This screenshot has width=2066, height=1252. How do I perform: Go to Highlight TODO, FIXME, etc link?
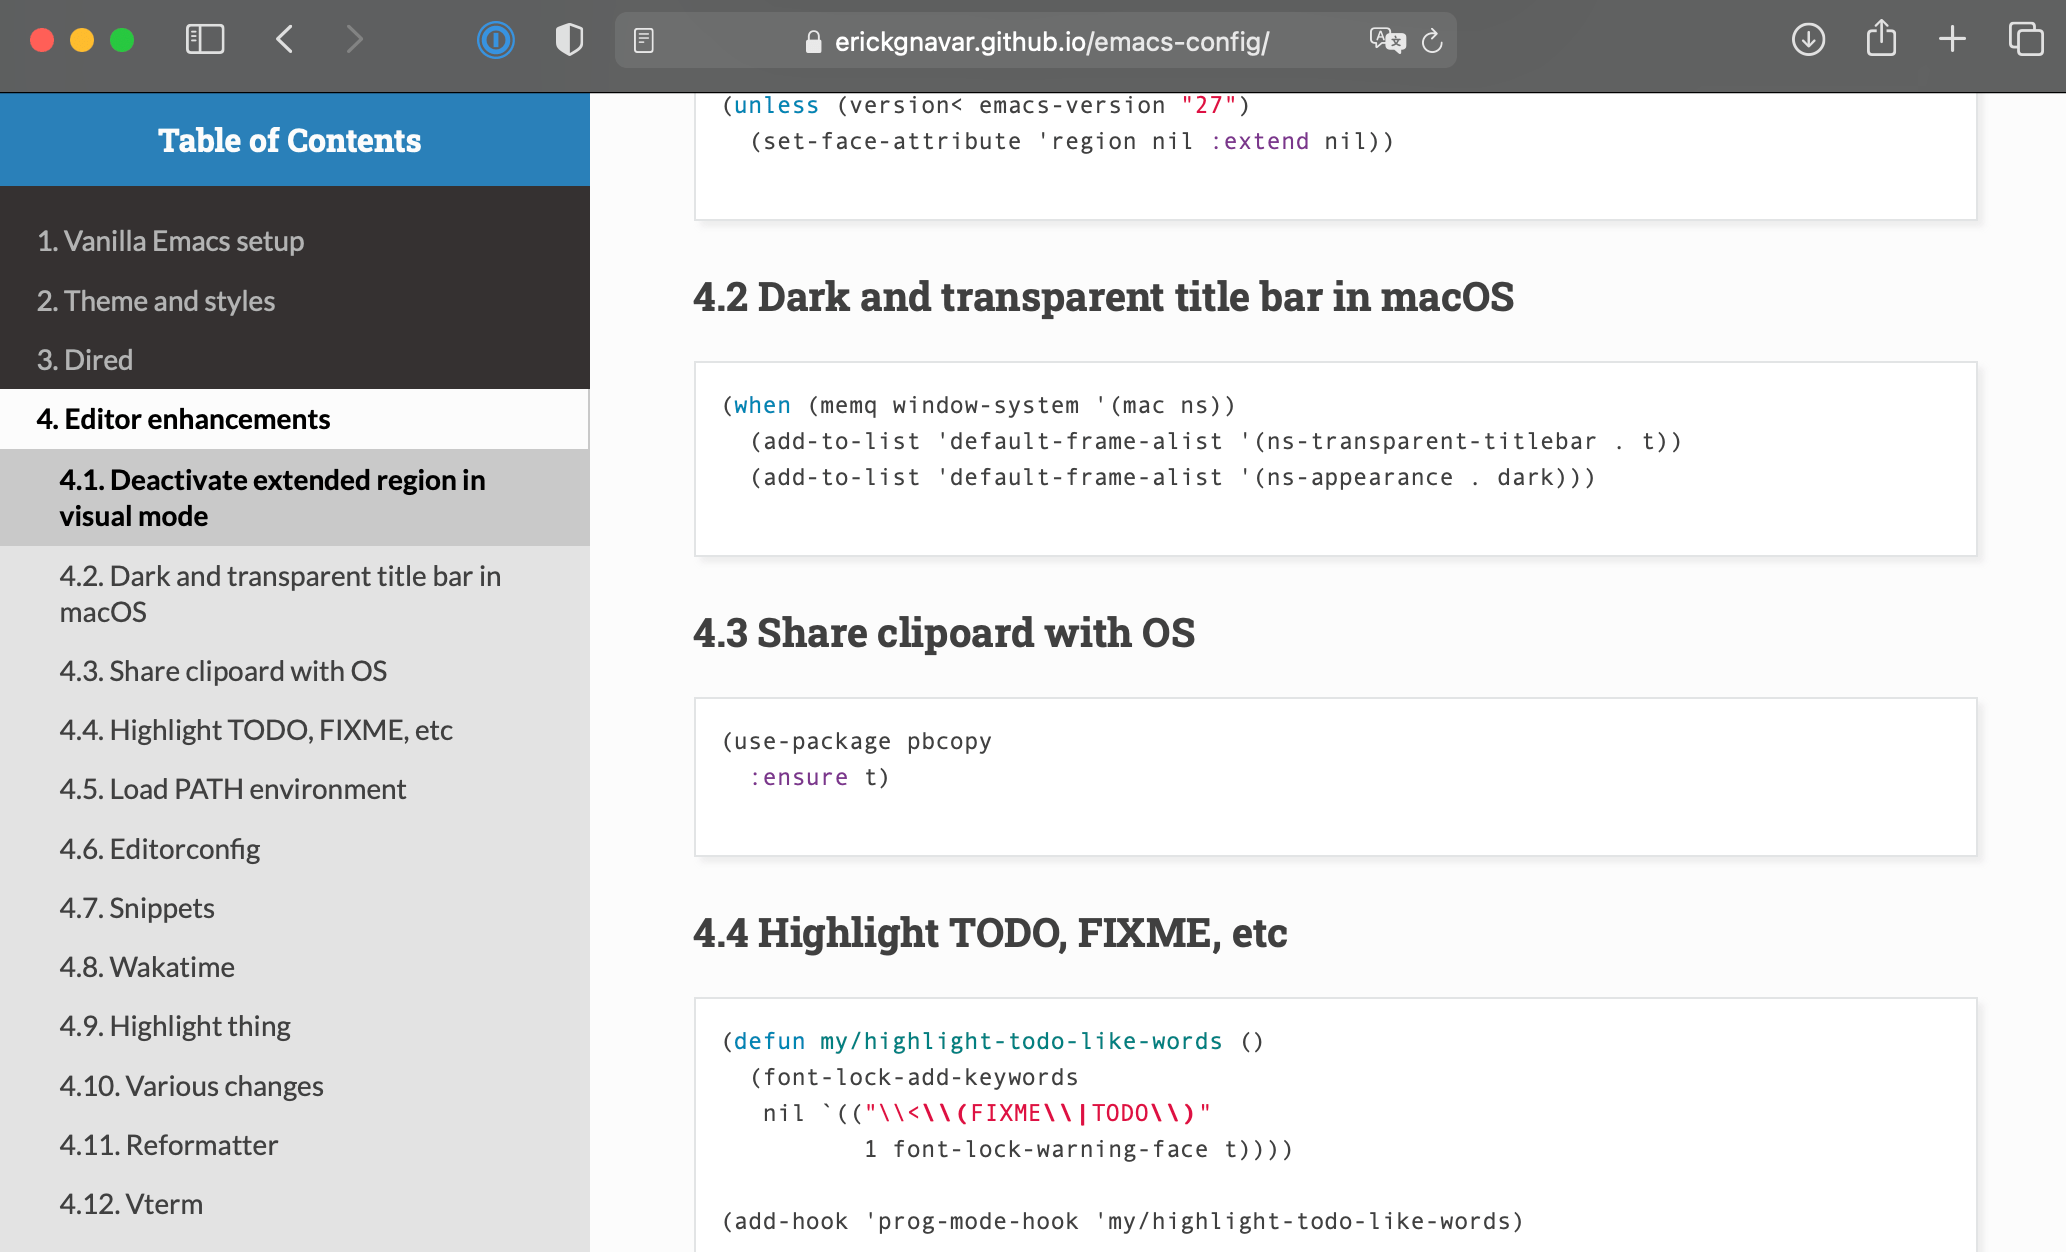tap(256, 730)
